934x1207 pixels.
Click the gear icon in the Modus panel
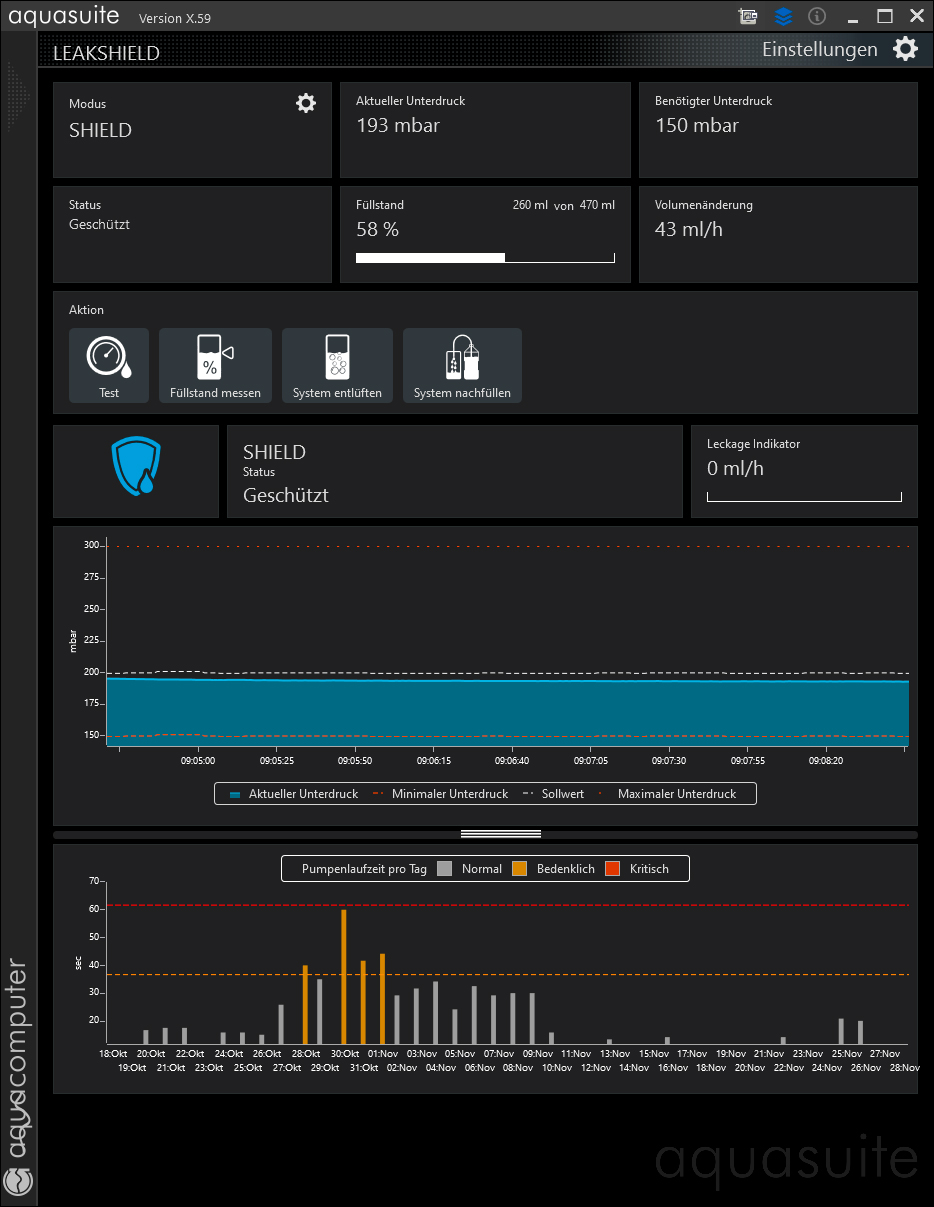[306, 103]
